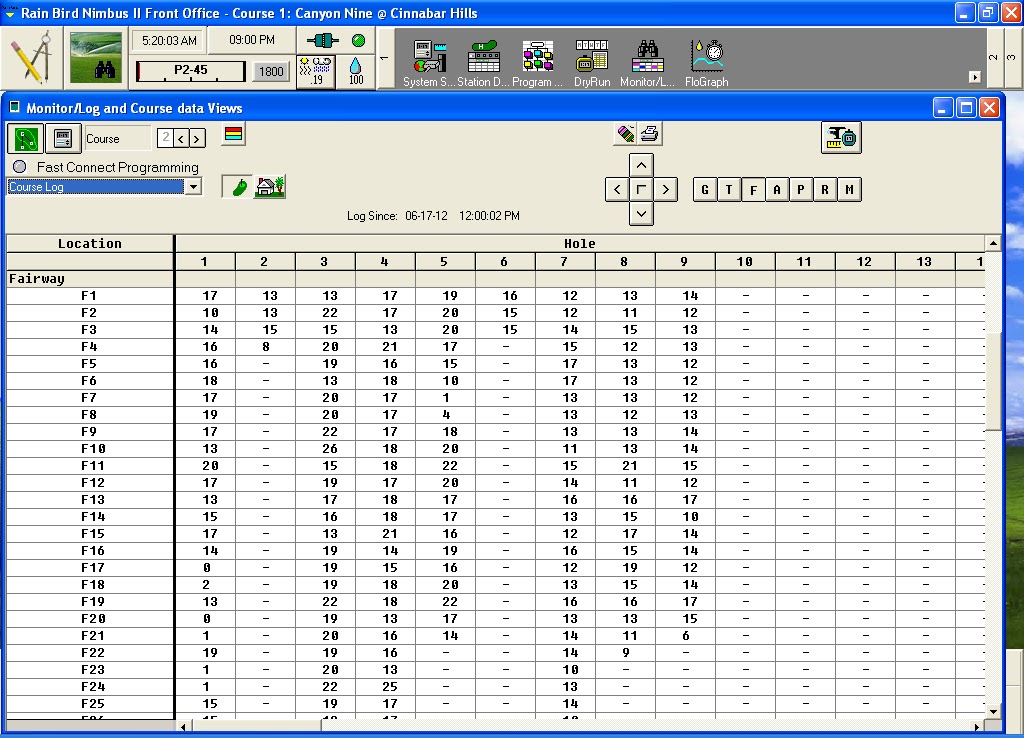This screenshot has width=1024, height=738.
Task: Open Program Detail from the launcher bar
Action: pyautogui.click(x=537, y=63)
